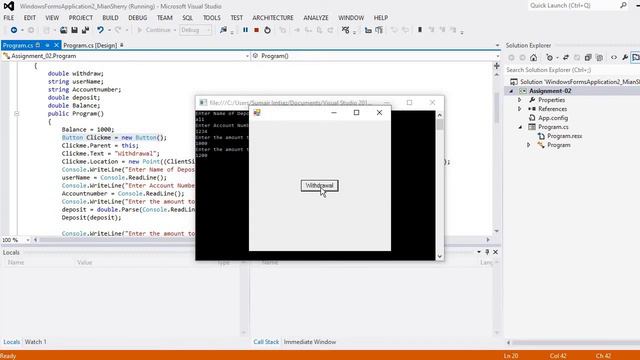Click the code editor vertical scrollbar
This screenshot has height=360, width=640.
click(497, 153)
